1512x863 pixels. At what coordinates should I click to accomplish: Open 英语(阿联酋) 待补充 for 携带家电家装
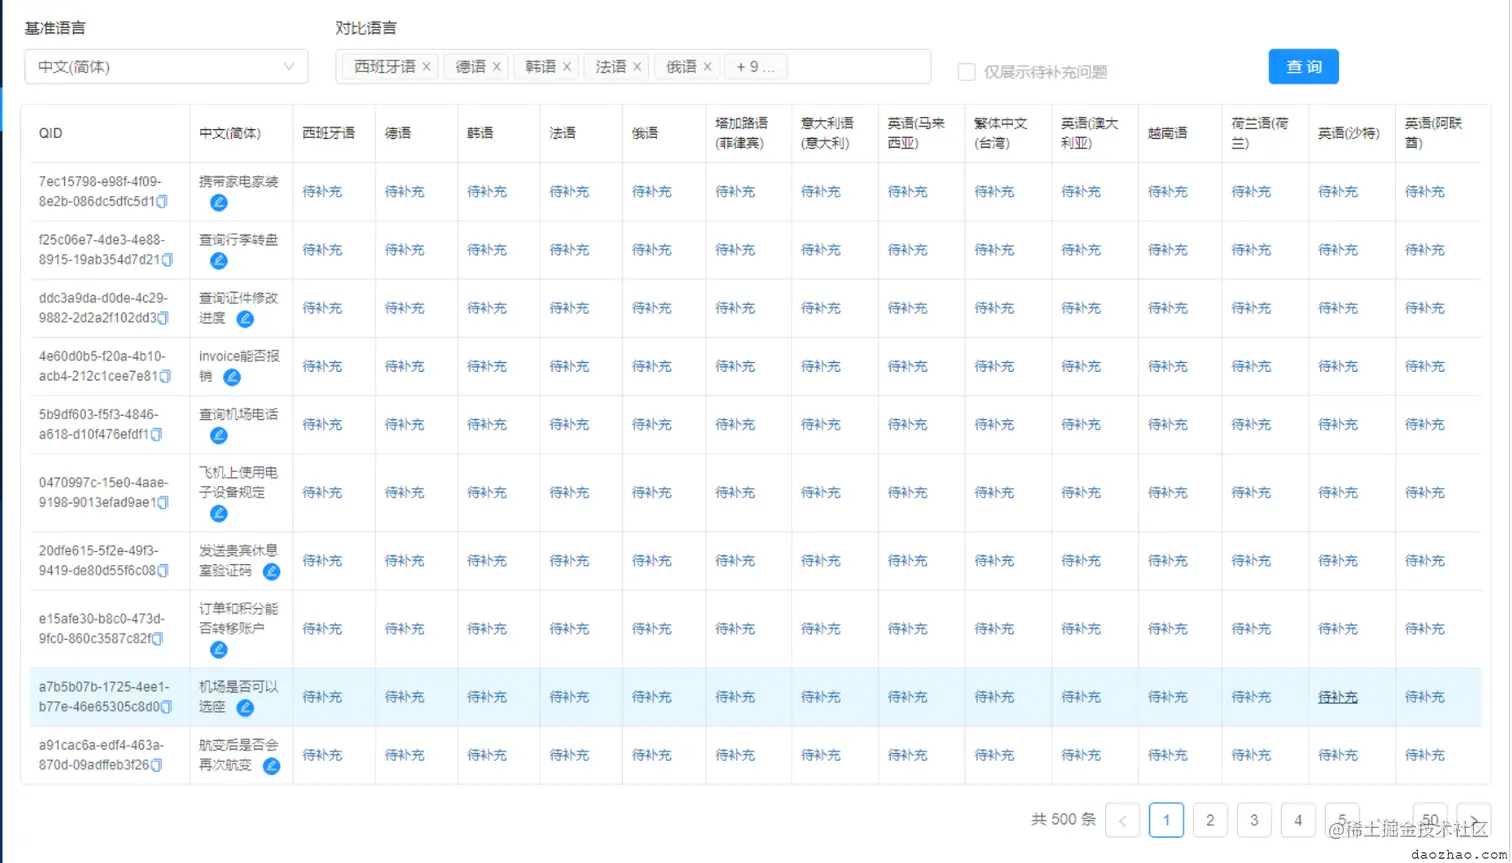(x=1424, y=191)
